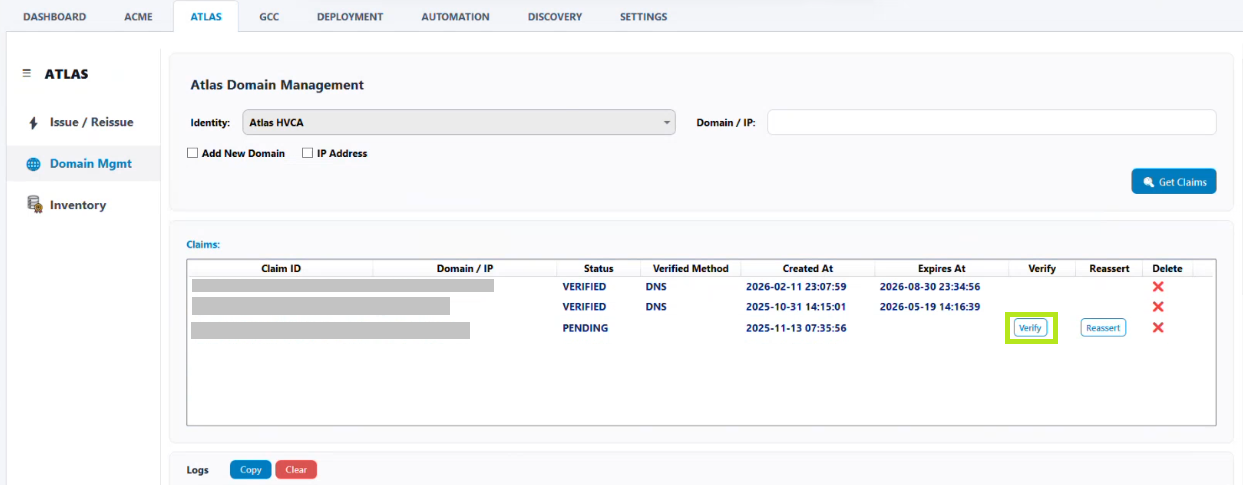This screenshot has height=485, width=1243.
Task: Click the lightning bolt Issue / Reissue icon
Action: (33, 122)
